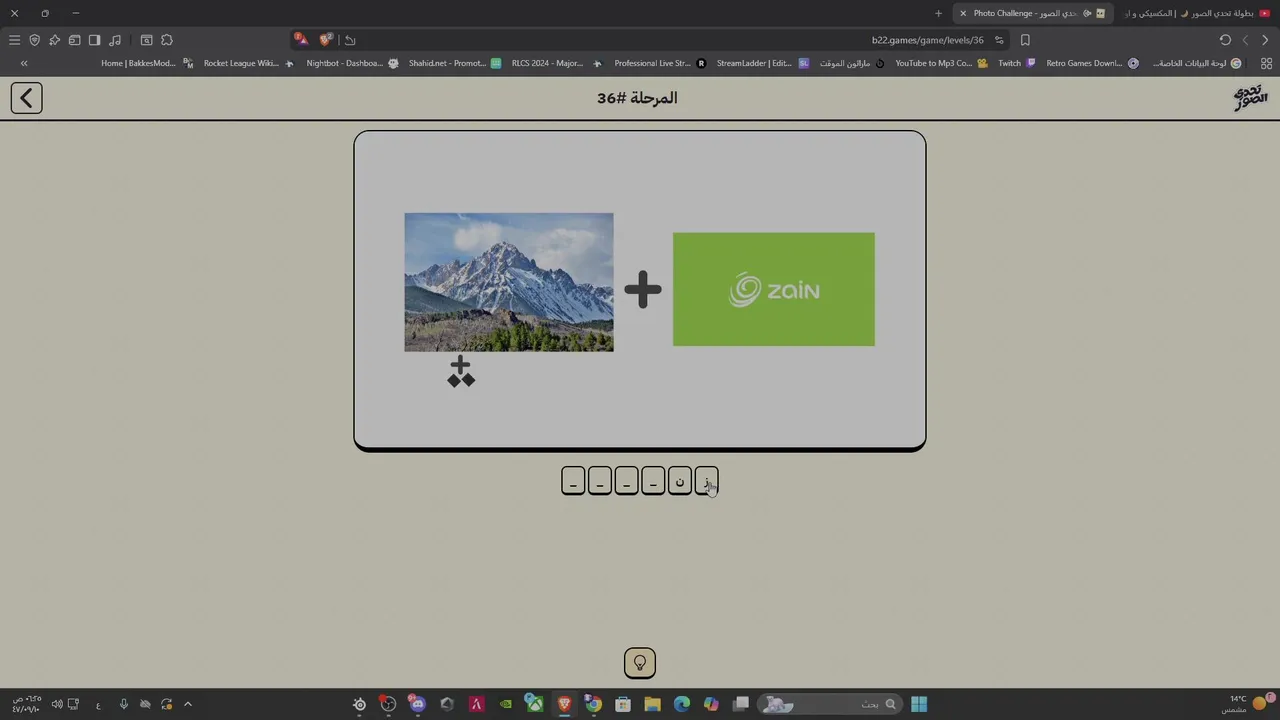Open Professional Live Stream bookmark
The height and width of the screenshot is (720, 1280).
tap(659, 63)
